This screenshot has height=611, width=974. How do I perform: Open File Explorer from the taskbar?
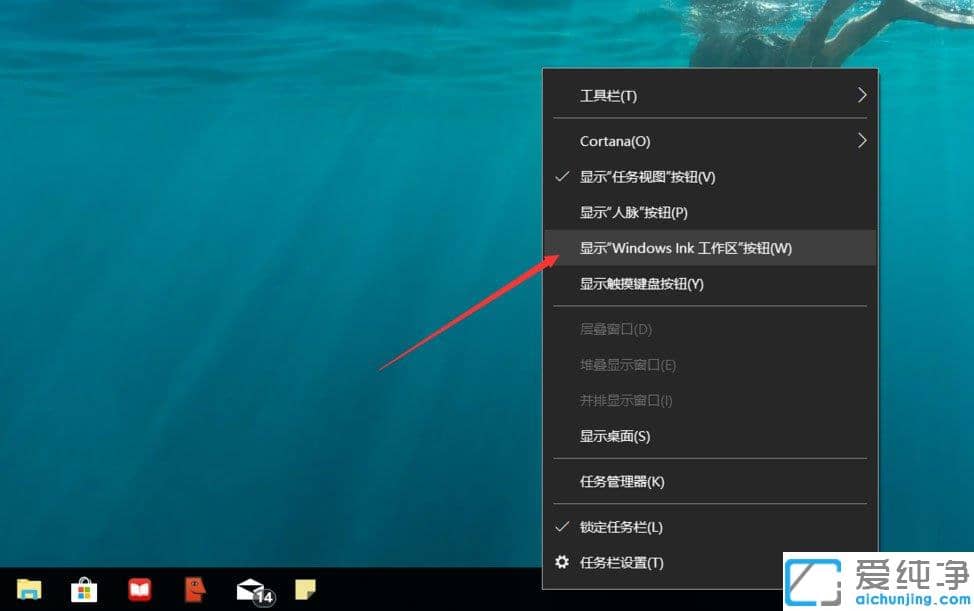click(30, 590)
